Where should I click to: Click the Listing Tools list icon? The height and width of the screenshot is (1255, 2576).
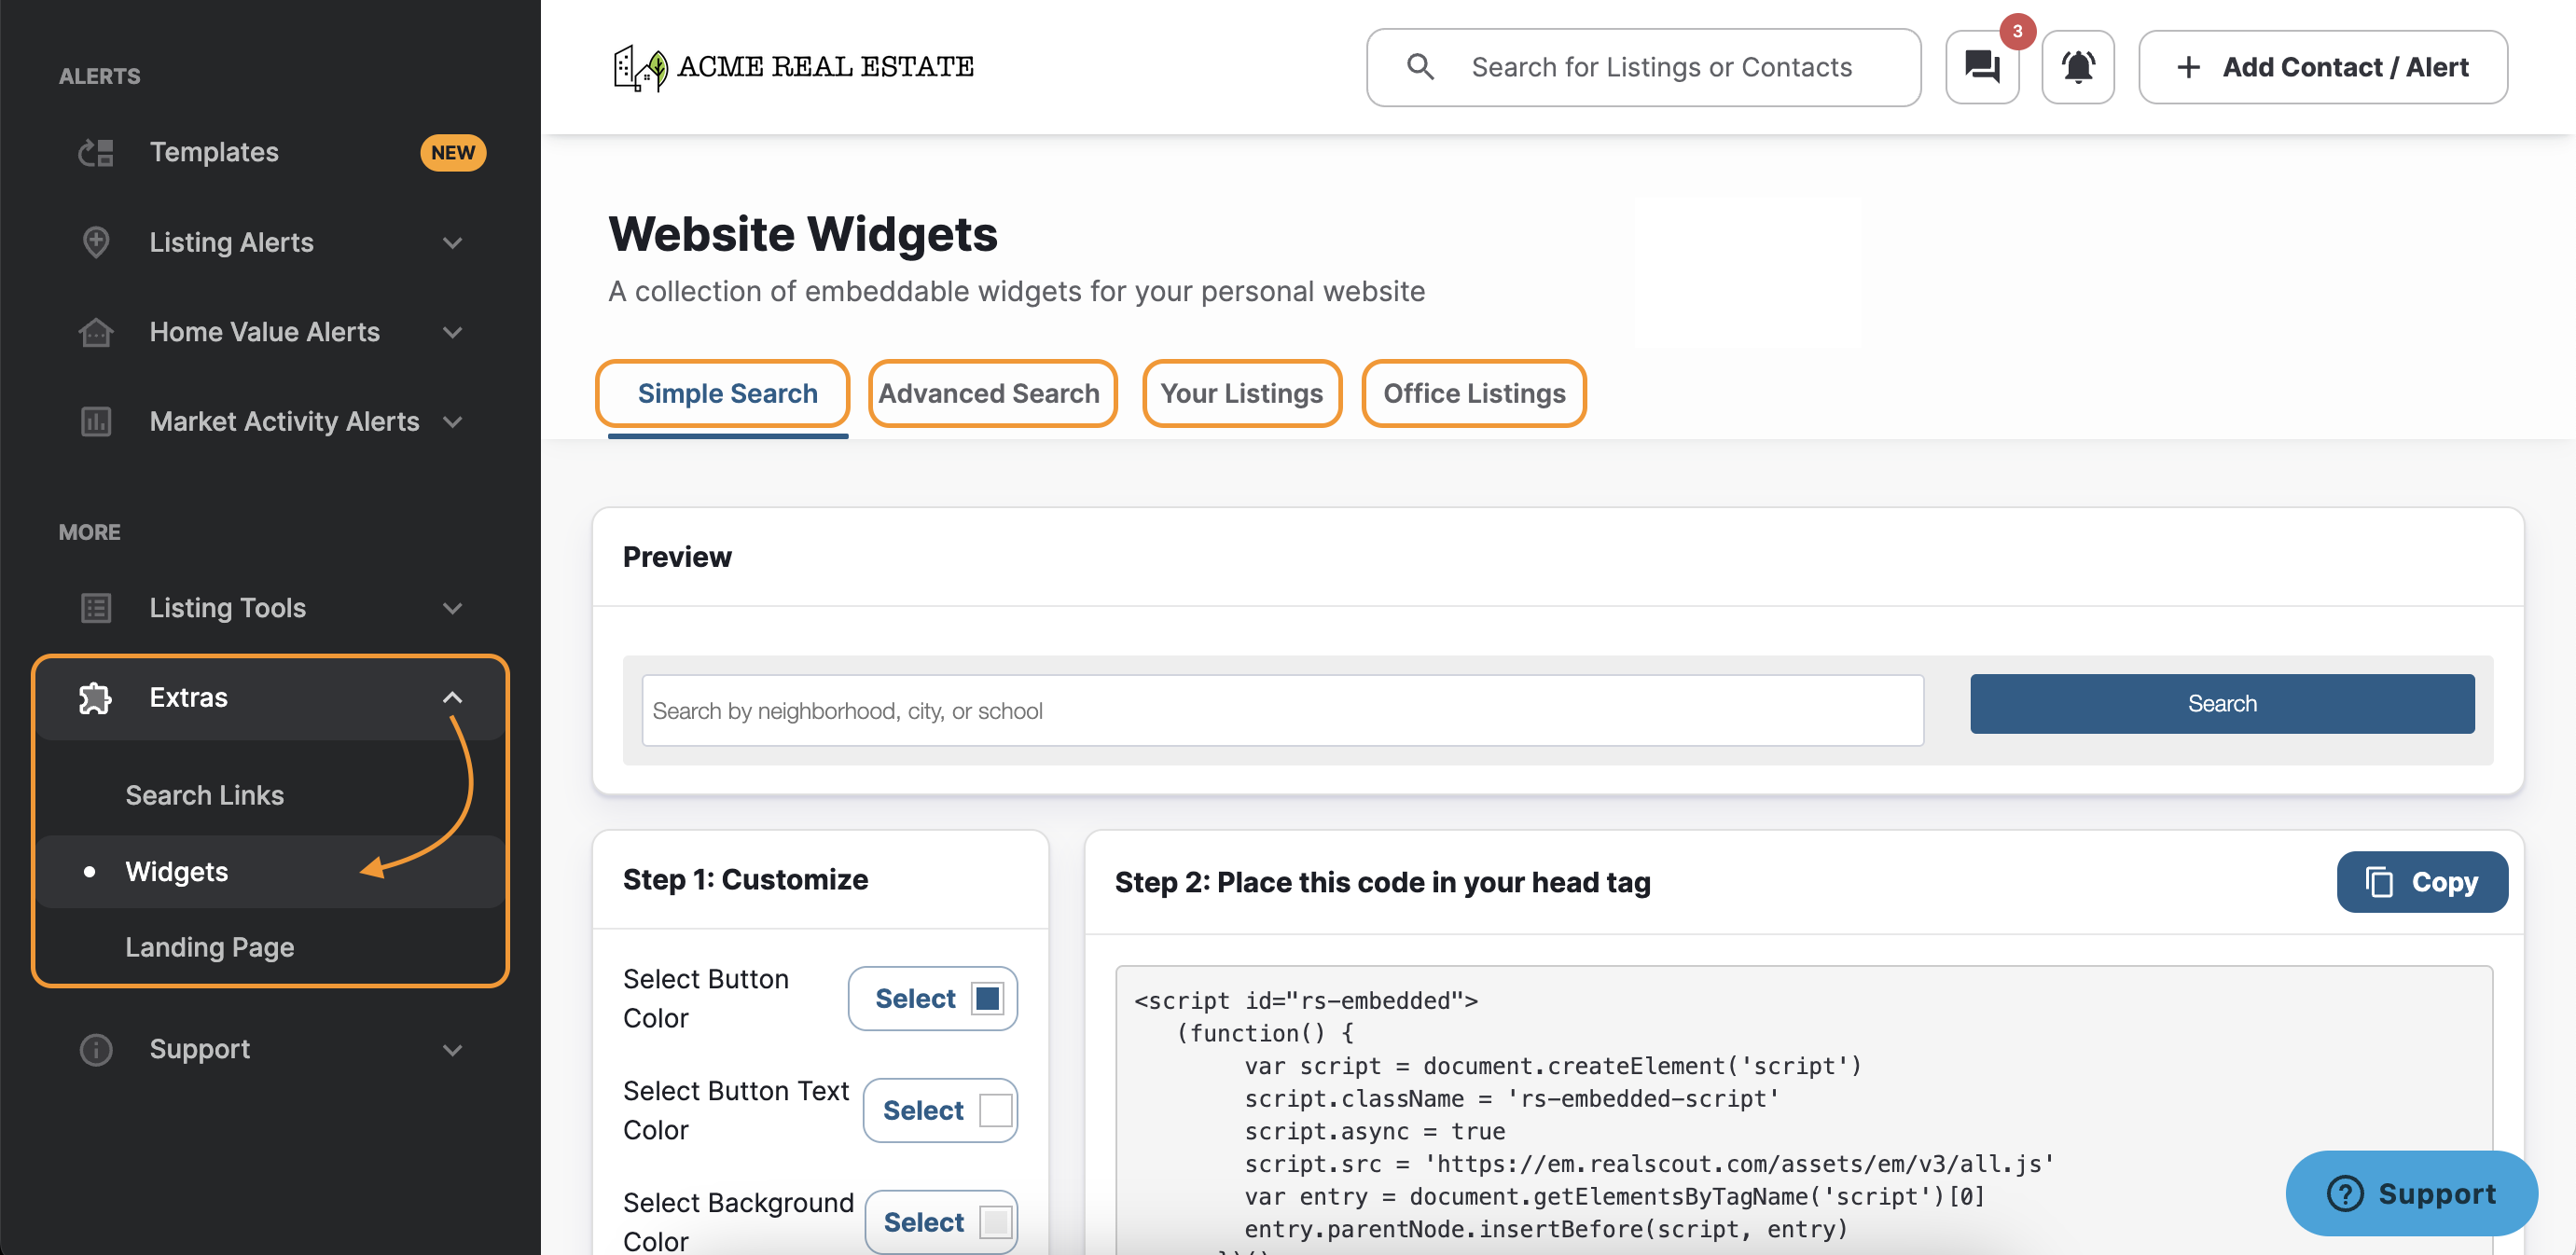coord(96,608)
